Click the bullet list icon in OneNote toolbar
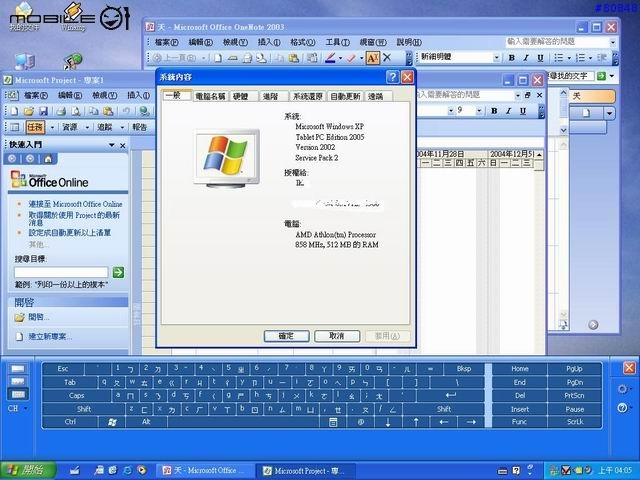 [x=558, y=58]
